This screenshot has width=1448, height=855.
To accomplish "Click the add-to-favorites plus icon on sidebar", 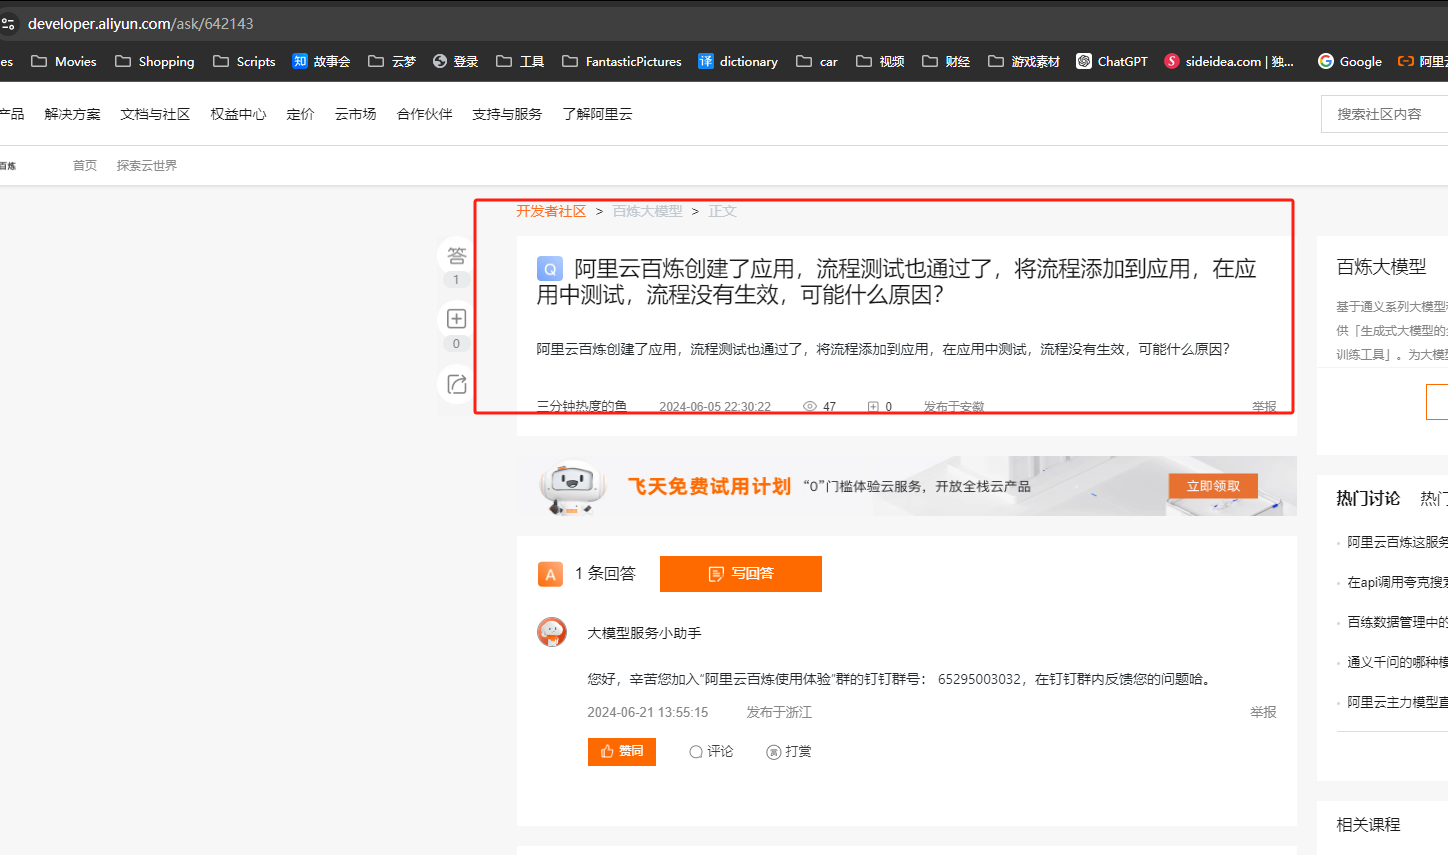I will (456, 319).
